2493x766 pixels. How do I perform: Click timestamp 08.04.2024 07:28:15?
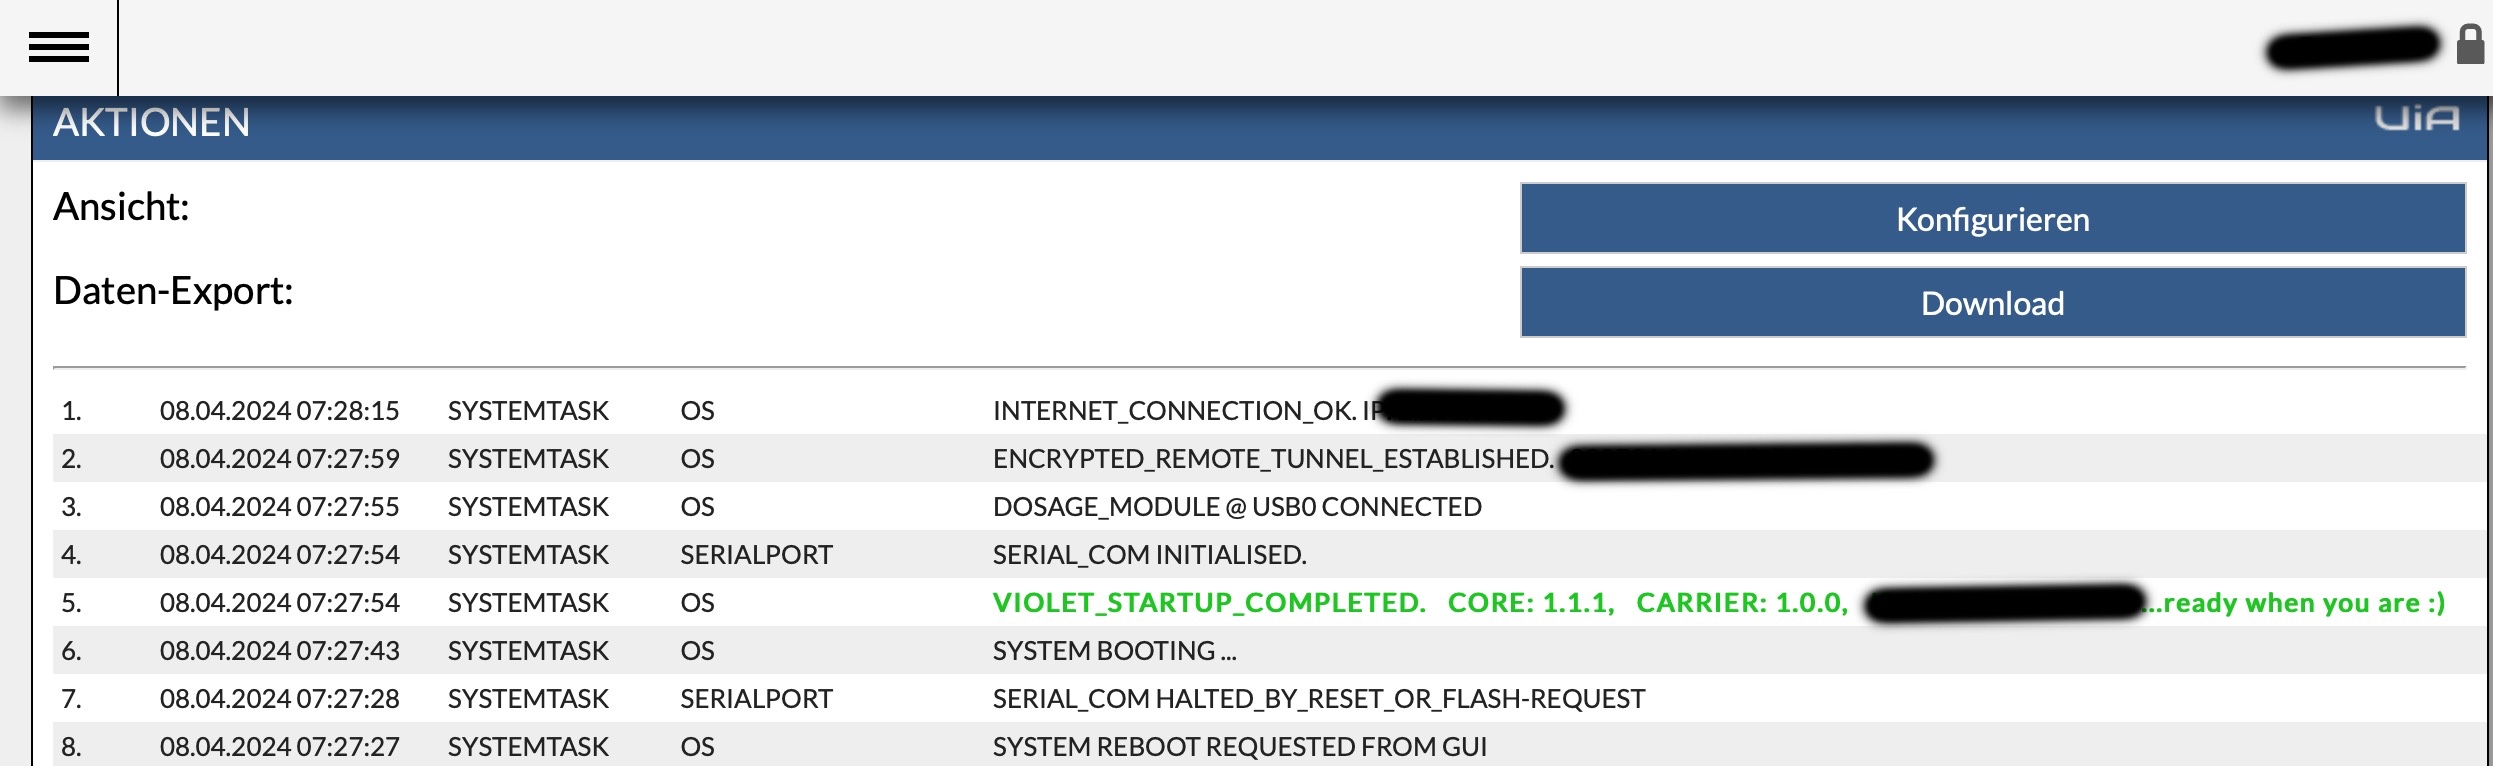(x=279, y=411)
